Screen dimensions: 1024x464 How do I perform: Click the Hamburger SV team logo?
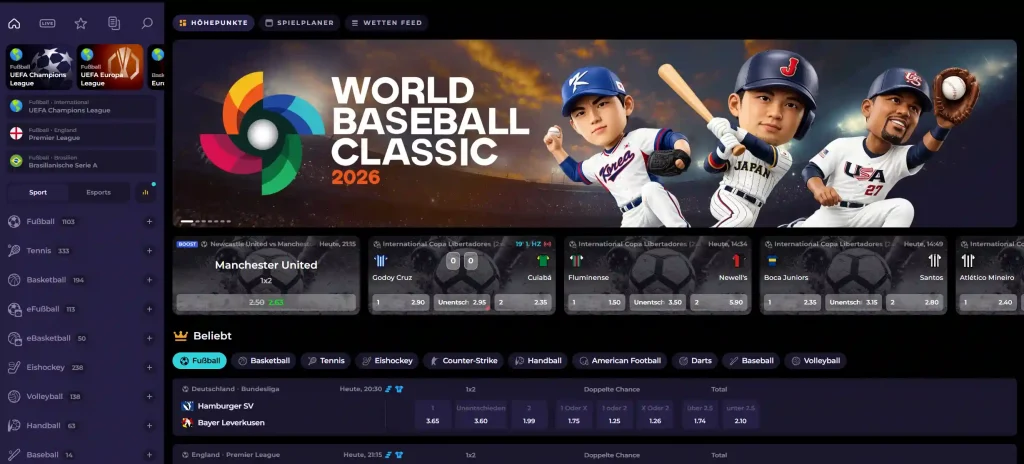coord(187,406)
